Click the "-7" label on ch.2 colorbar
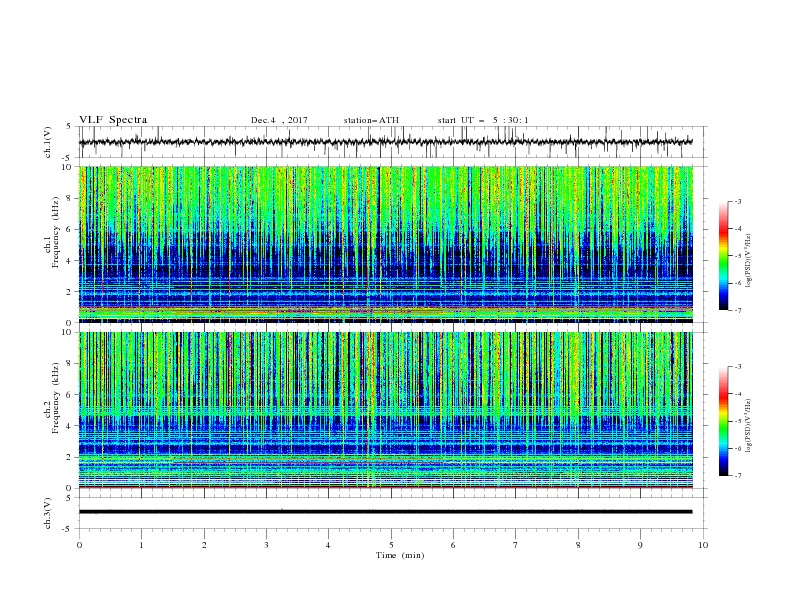This screenshot has height=612, width=792. [737, 476]
